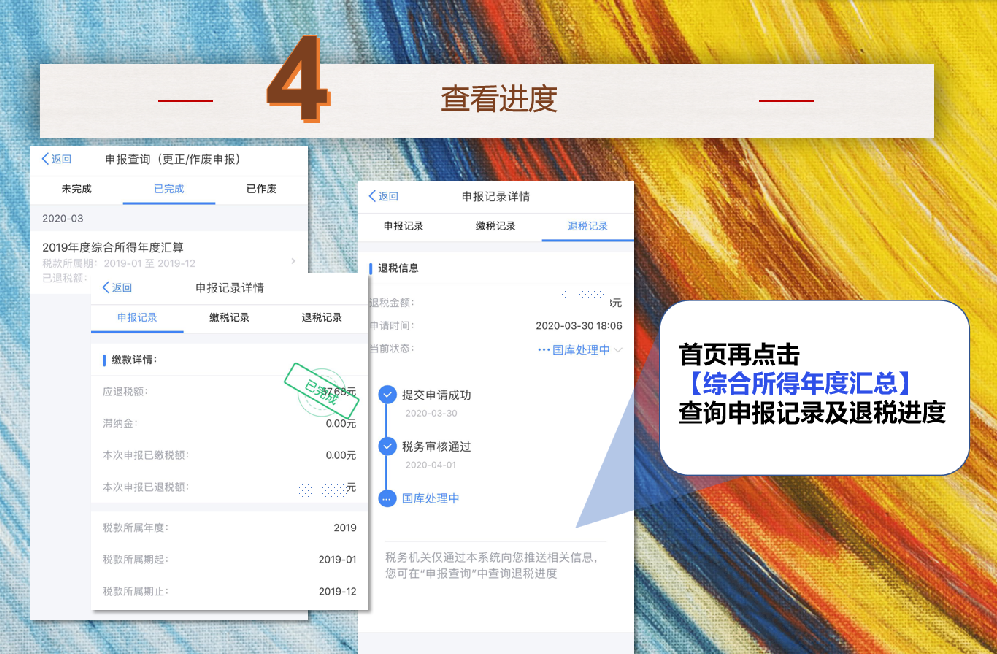Click the 2020-04-01 date under 税务审核通过
The height and width of the screenshot is (654, 997).
tap(431, 465)
